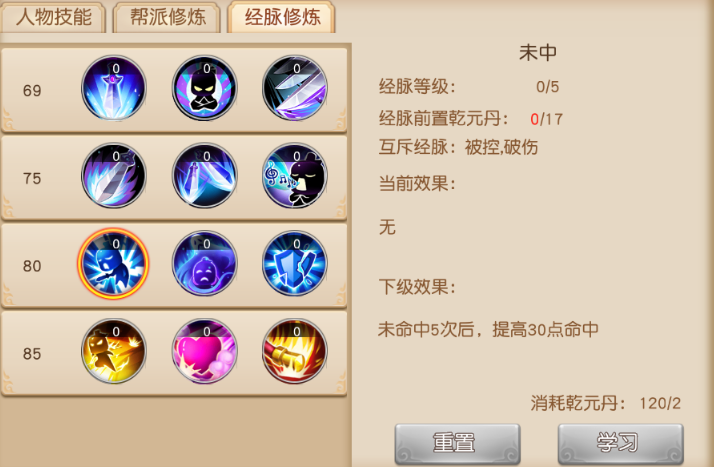Select the middle crossed blades skill in row 75
The height and width of the screenshot is (467, 714).
coord(204,176)
